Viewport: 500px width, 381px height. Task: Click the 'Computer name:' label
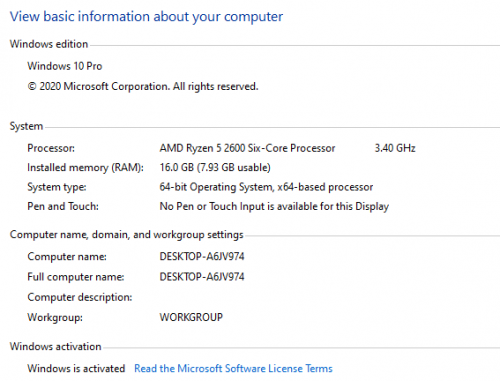click(67, 256)
